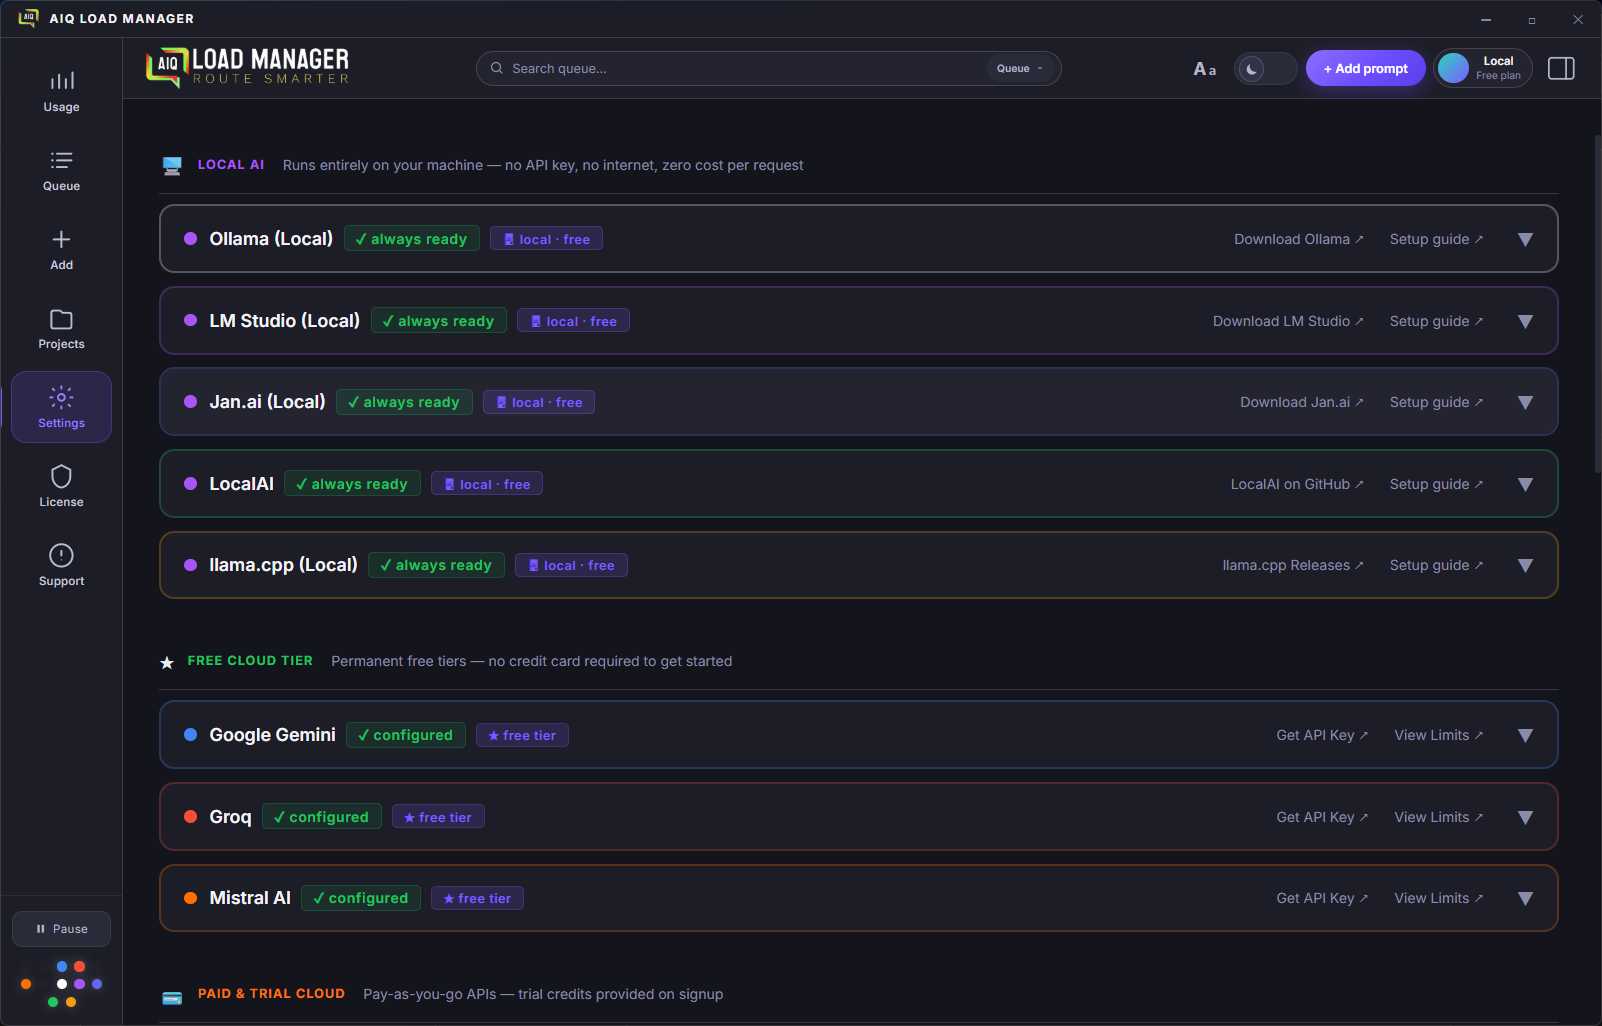Click the PAID & TRIAL CLOUD heading
The width and height of the screenshot is (1602, 1026).
pyautogui.click(x=271, y=994)
